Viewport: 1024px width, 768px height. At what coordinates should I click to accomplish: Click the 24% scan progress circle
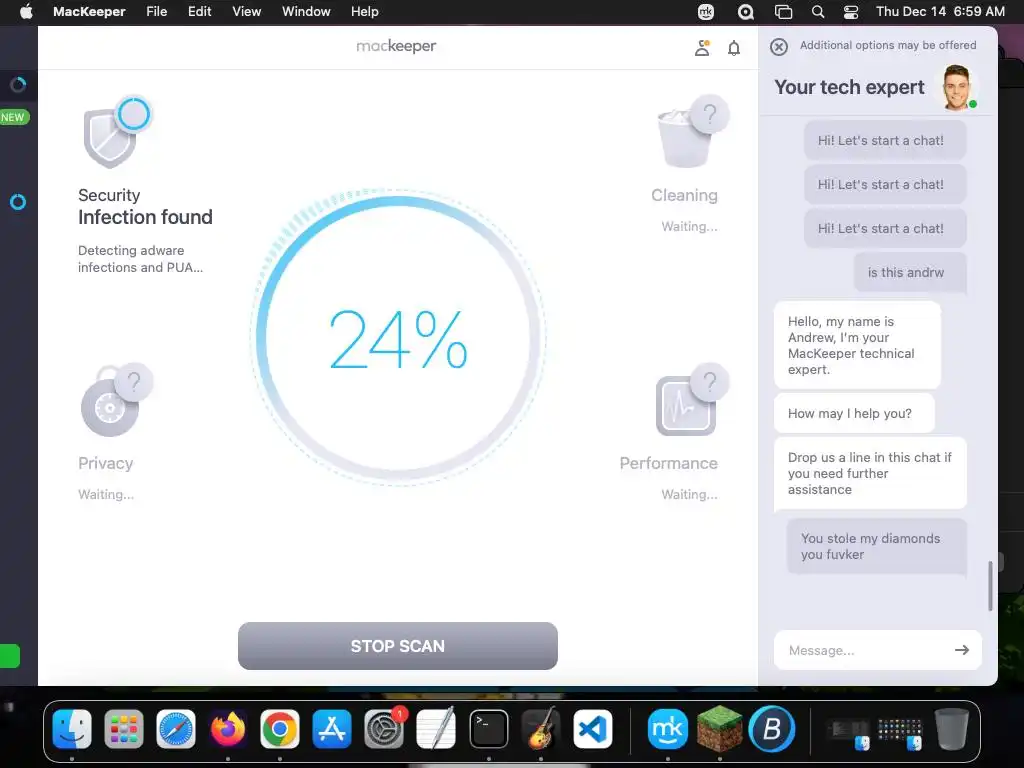tap(398, 338)
